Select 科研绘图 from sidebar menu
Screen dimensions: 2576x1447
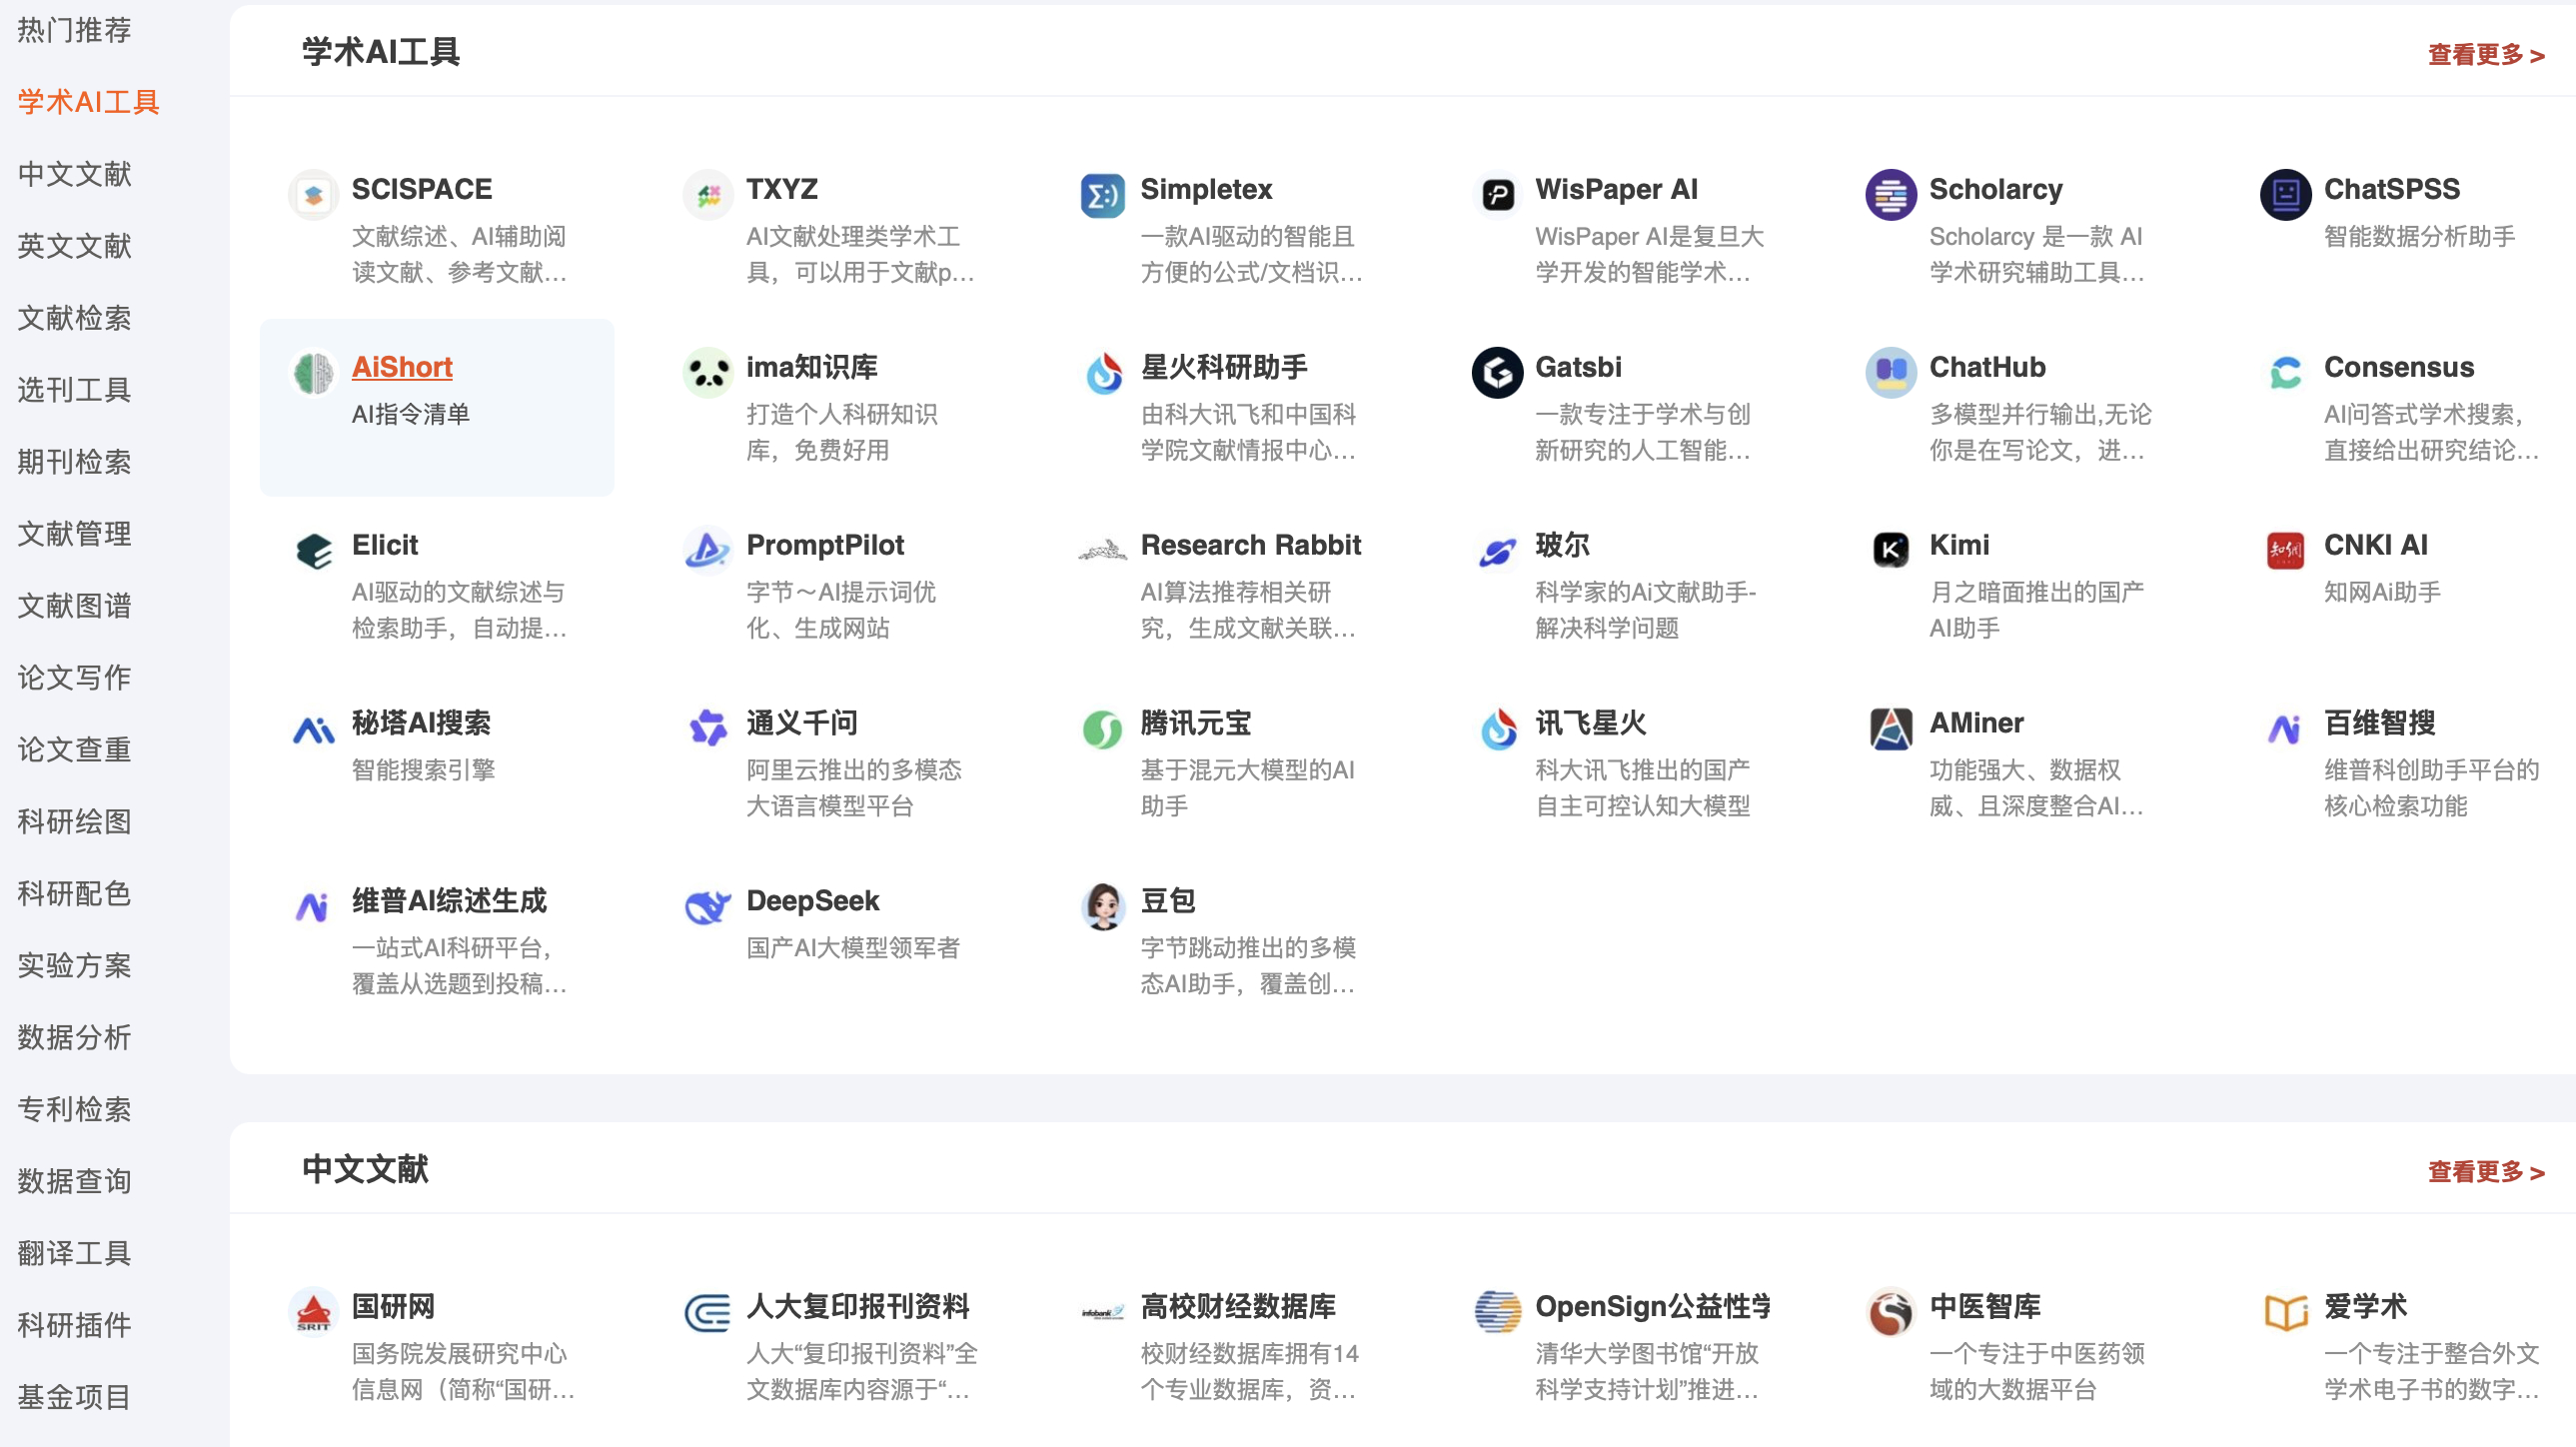tap(75, 821)
